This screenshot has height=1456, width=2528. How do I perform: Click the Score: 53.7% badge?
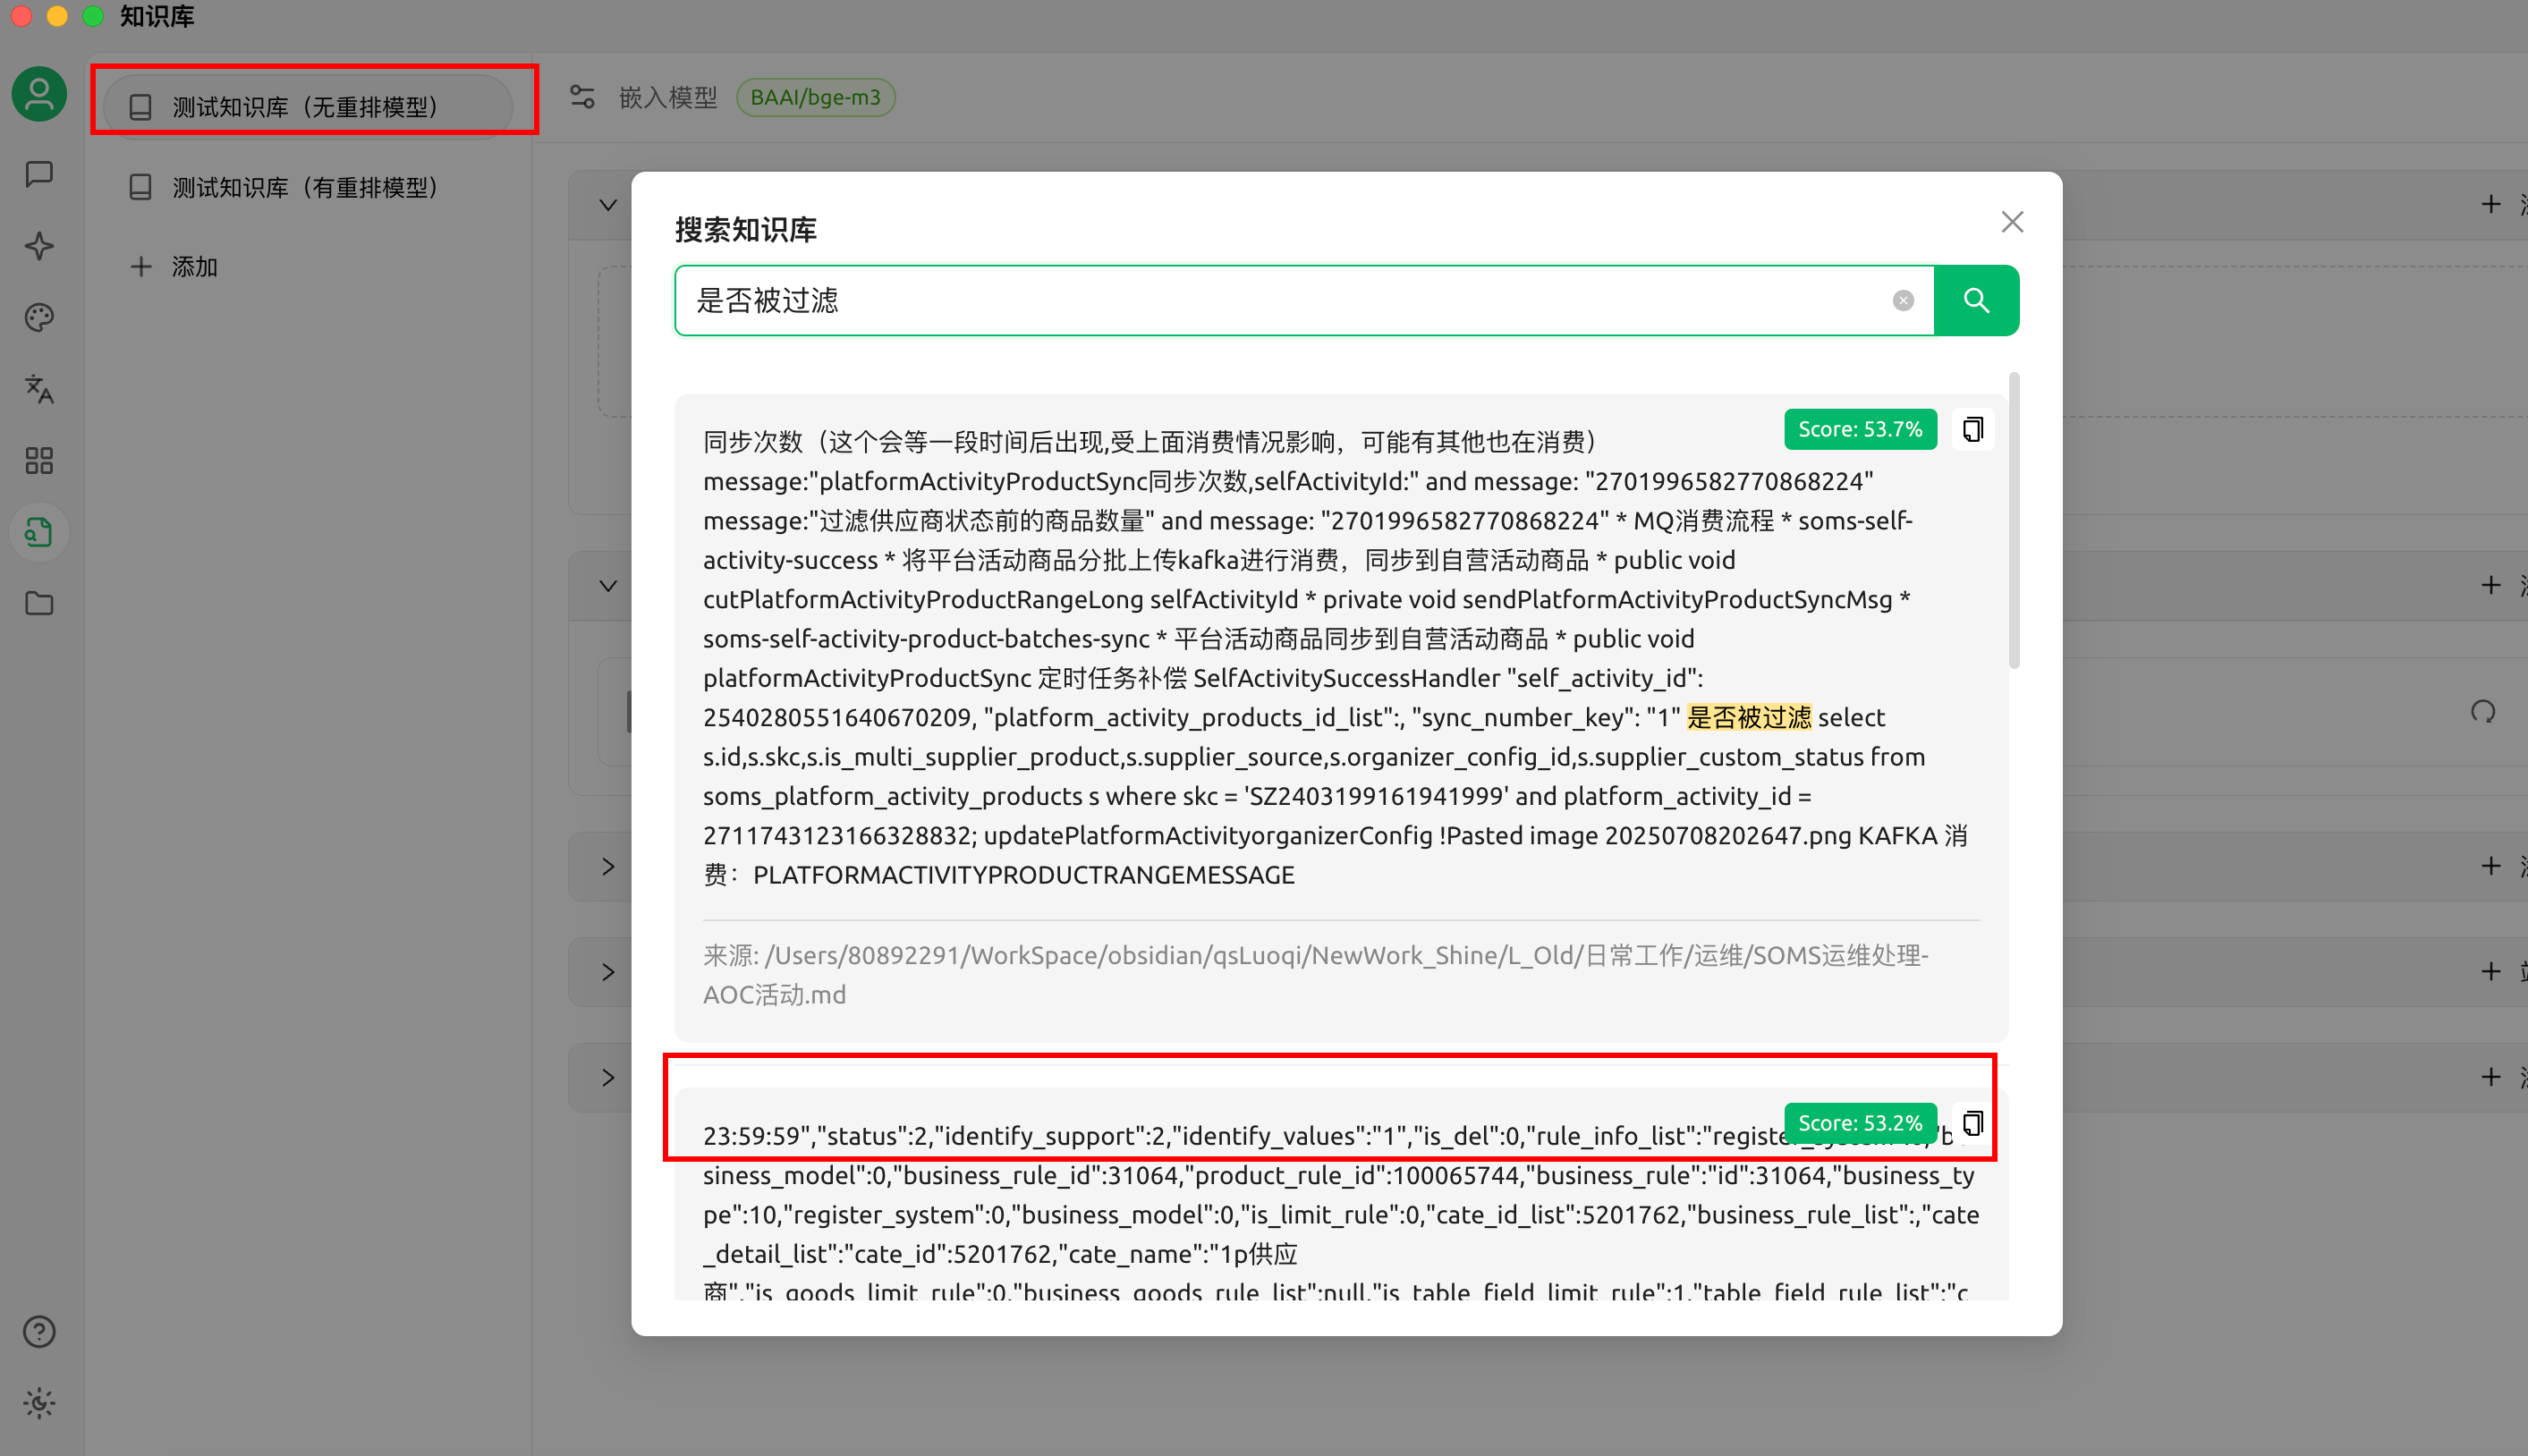[1860, 429]
